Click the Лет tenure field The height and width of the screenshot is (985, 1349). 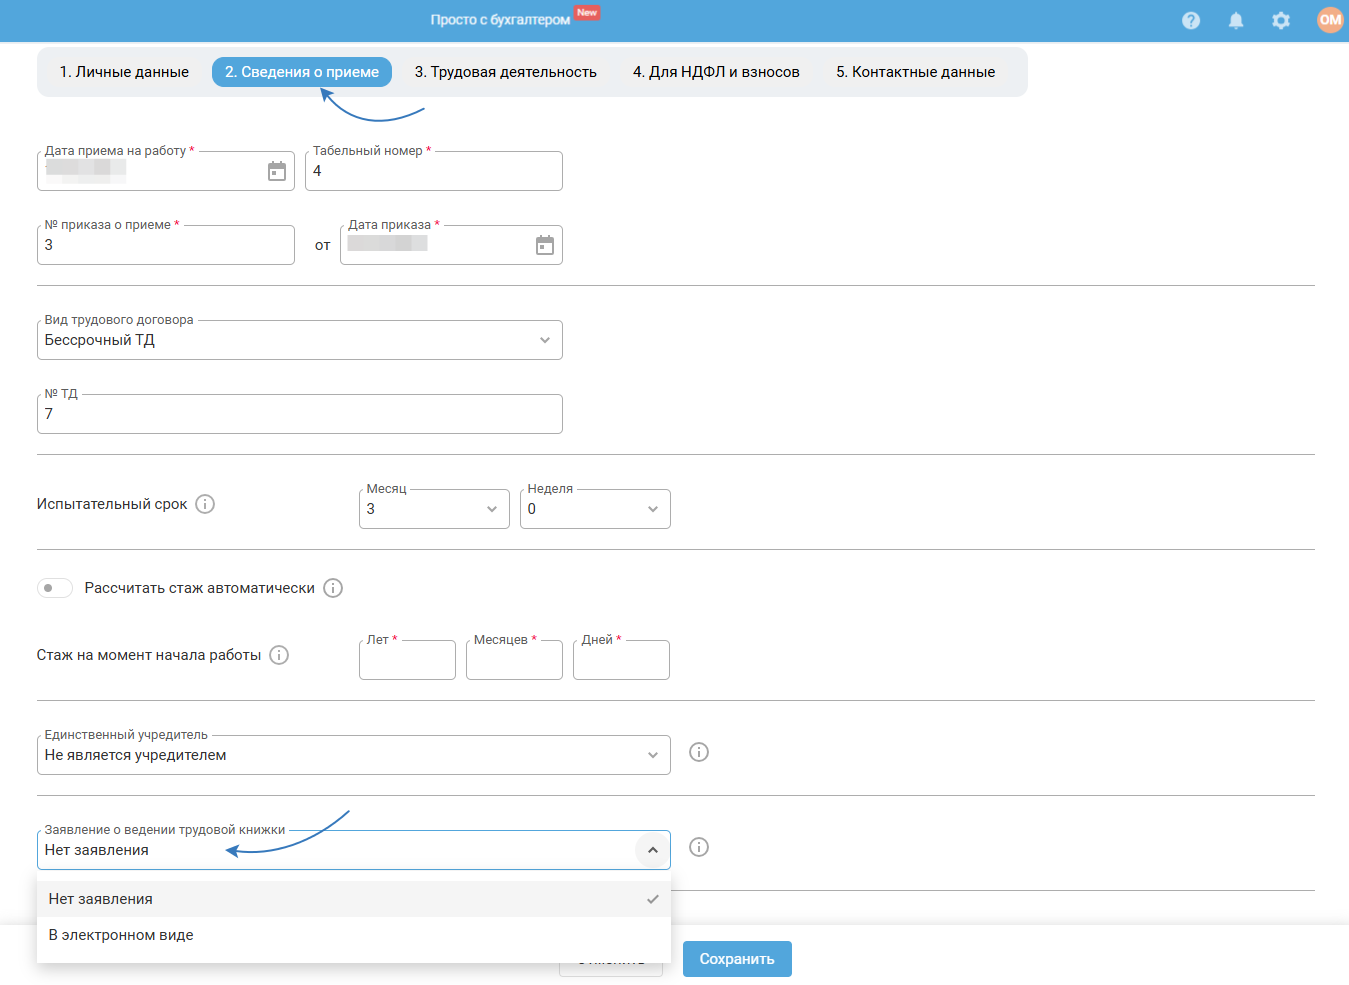coord(407,660)
